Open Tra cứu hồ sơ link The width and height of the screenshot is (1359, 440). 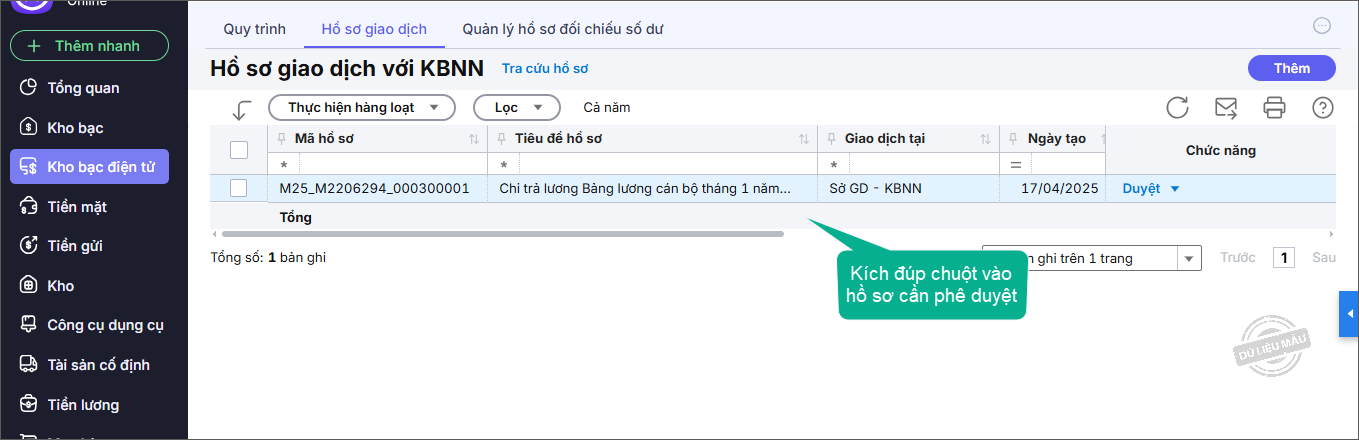tap(545, 69)
